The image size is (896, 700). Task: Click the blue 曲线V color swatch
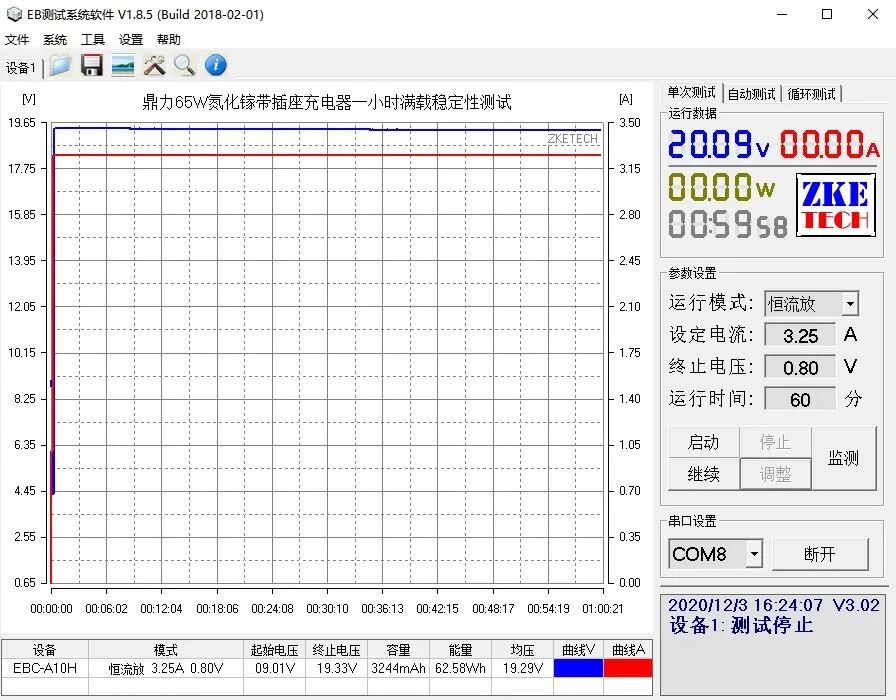[x=578, y=669]
